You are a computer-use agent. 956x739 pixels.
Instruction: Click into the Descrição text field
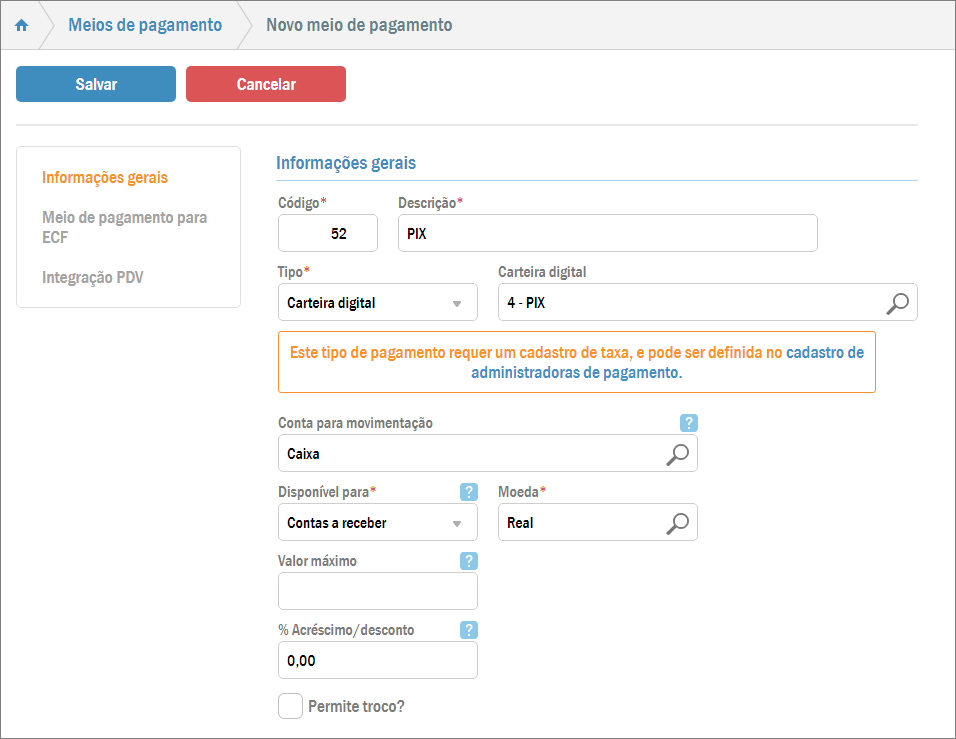607,233
